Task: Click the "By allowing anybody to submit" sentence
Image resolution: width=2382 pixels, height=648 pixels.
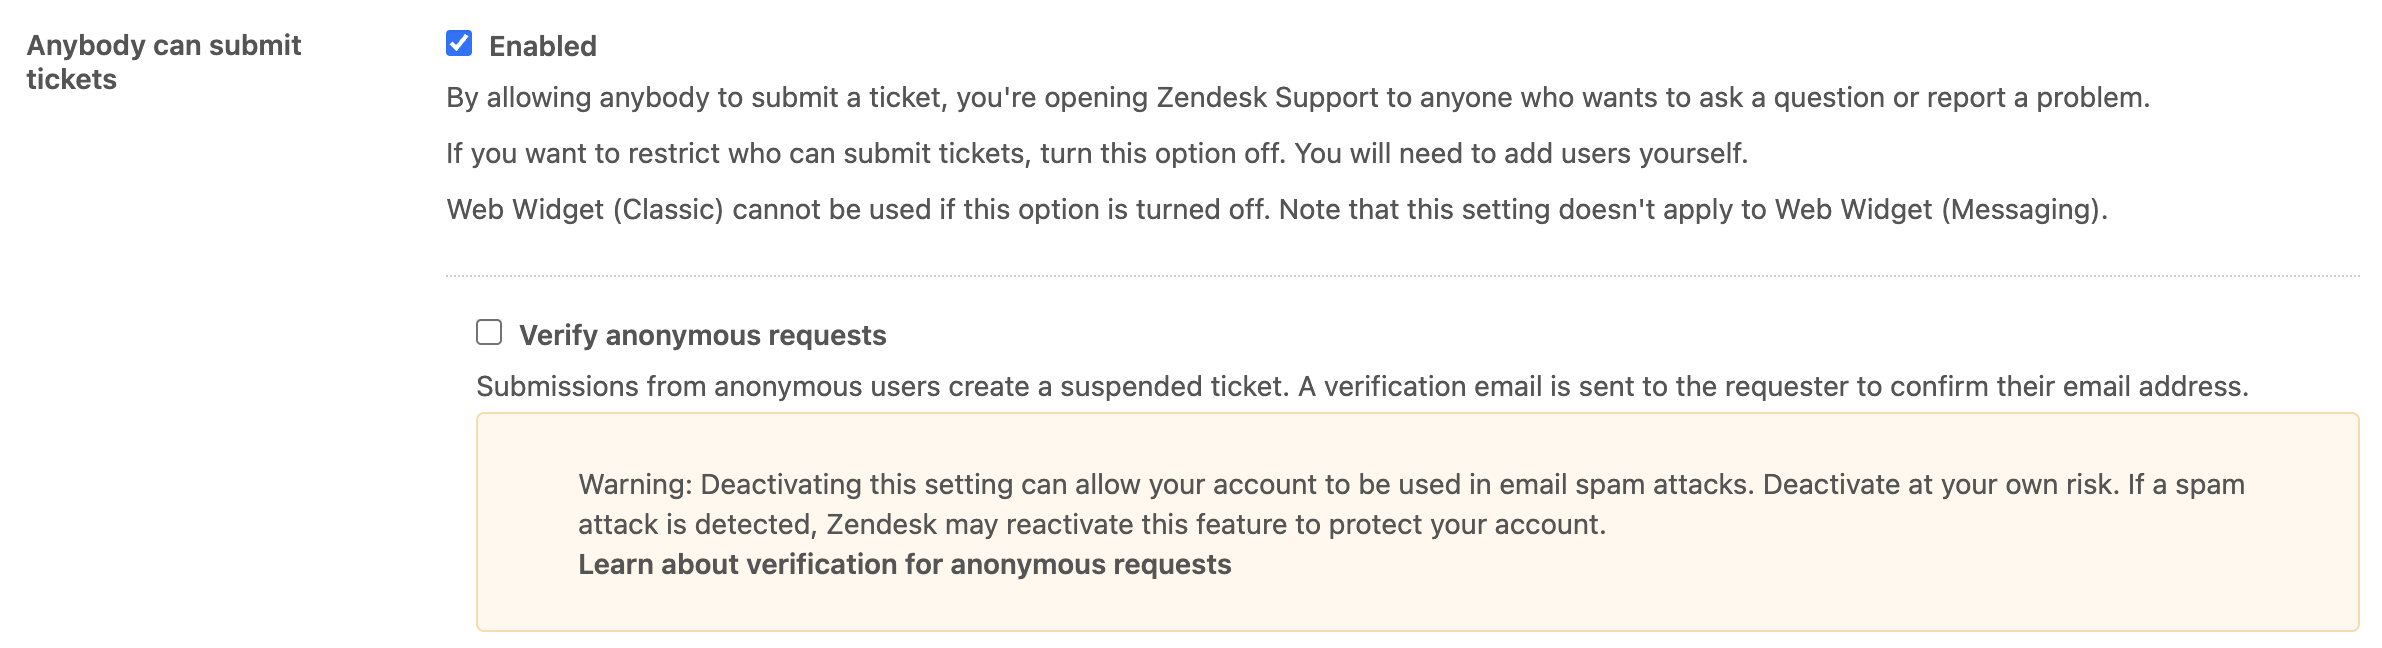Action: coord(700,98)
